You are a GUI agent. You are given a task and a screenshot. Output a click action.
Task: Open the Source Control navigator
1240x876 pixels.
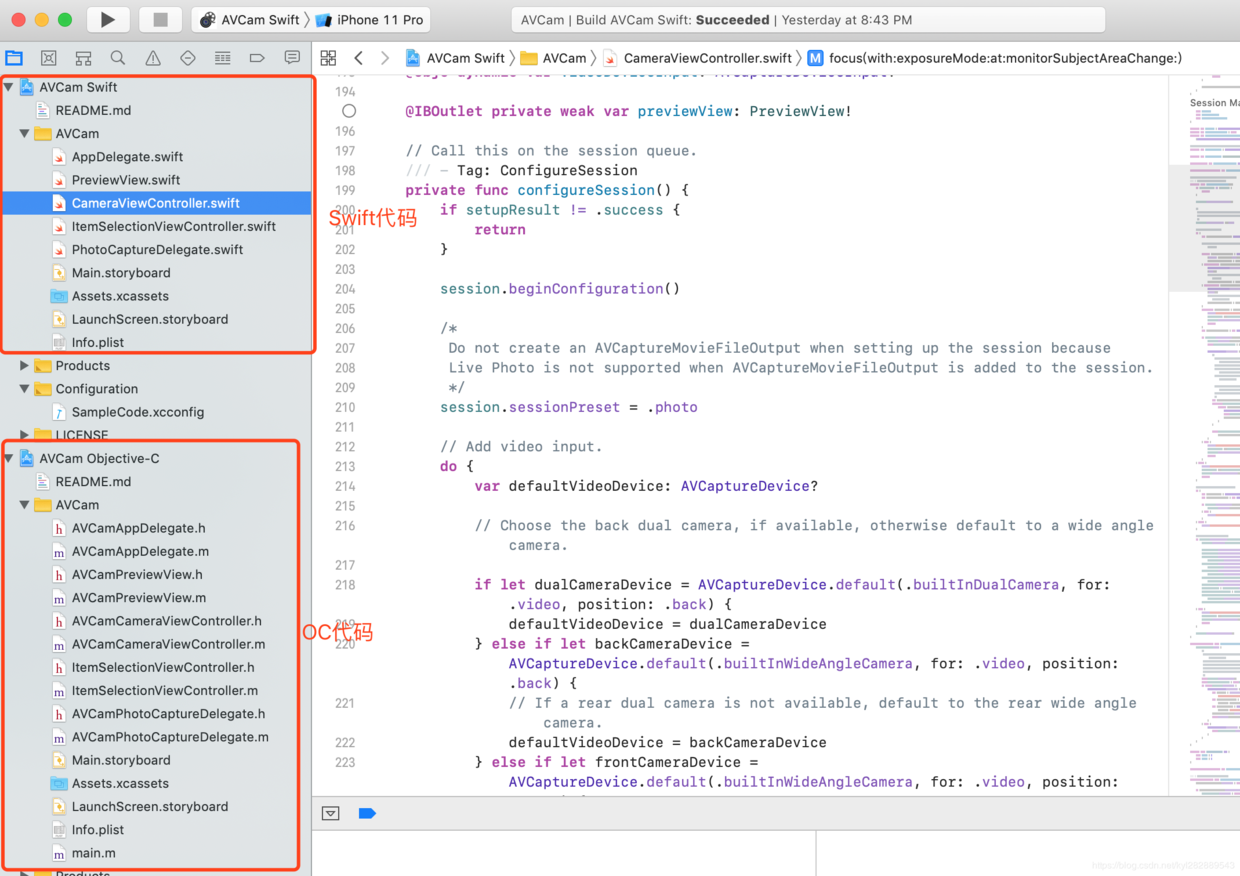[48, 58]
